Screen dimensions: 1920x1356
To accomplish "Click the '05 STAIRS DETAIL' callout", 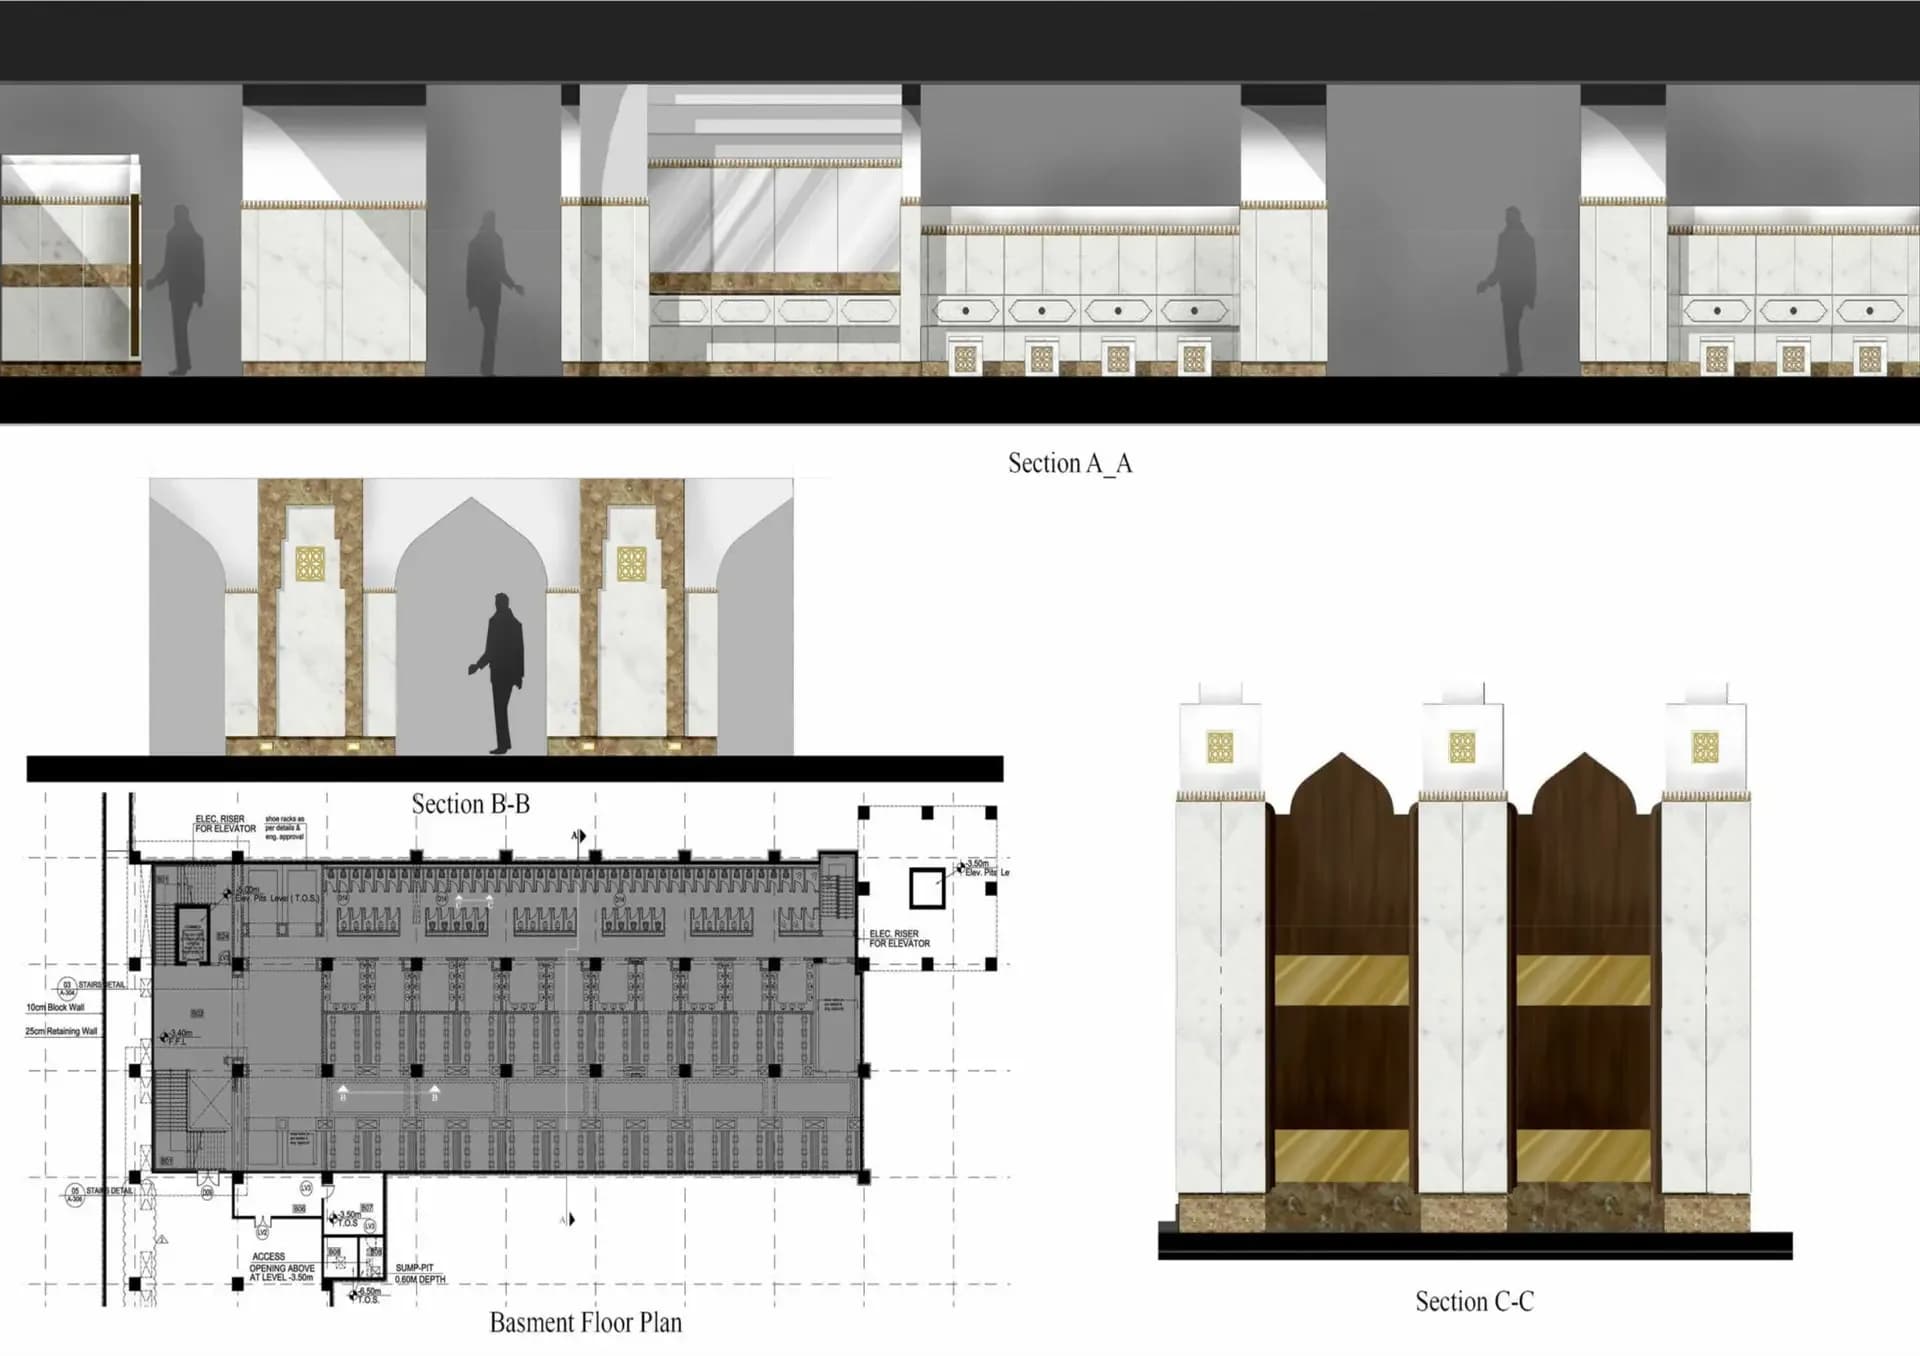I will (99, 1194).
